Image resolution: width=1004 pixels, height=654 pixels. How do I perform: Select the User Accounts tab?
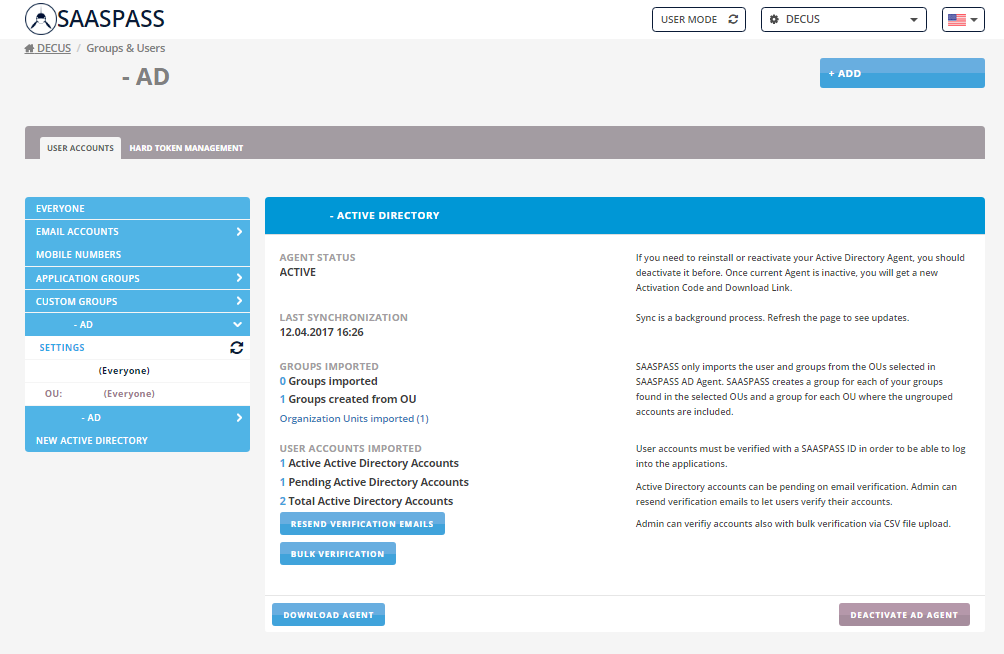coord(80,148)
